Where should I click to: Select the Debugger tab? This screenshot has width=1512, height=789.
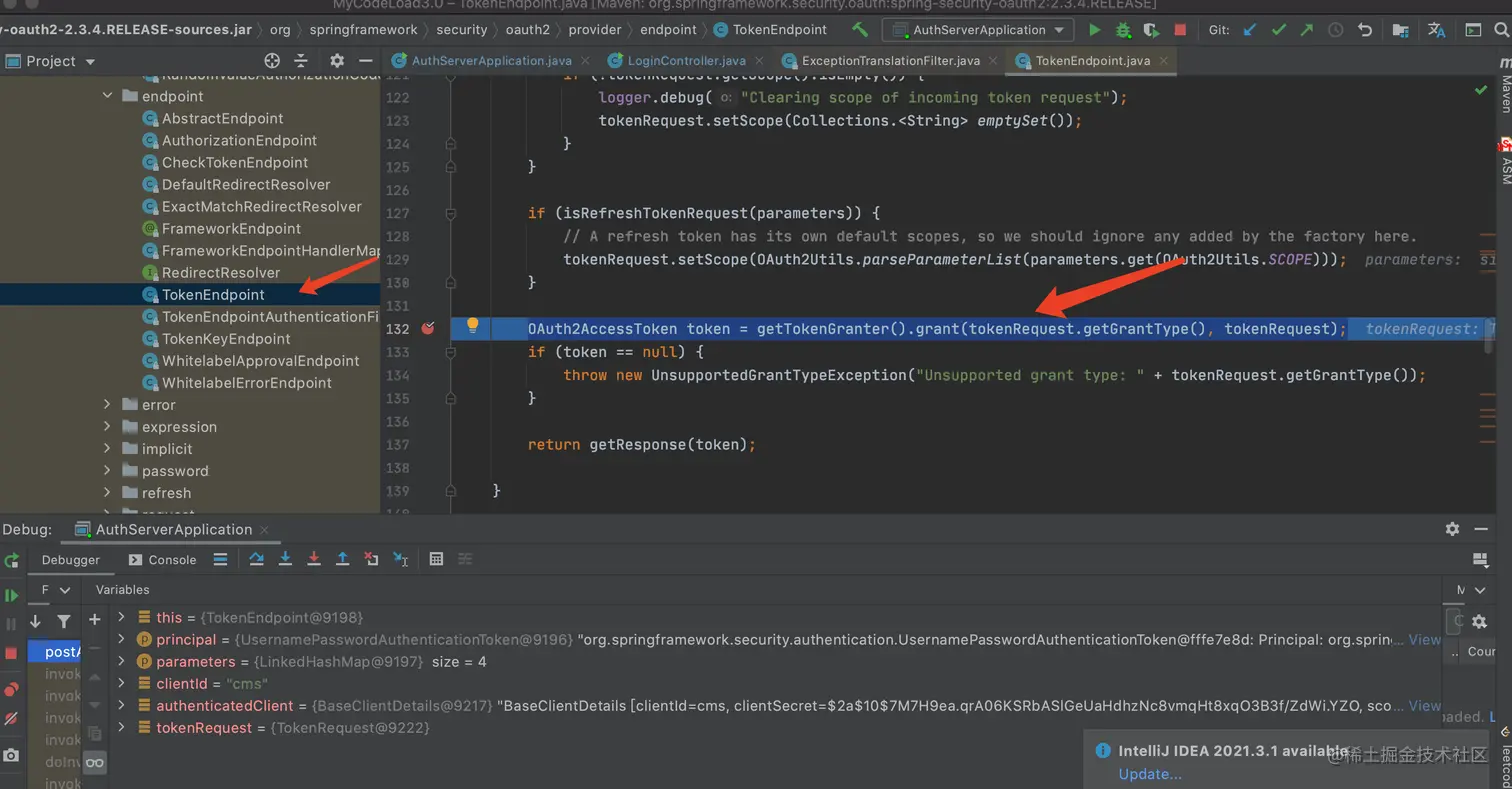[x=70, y=560]
